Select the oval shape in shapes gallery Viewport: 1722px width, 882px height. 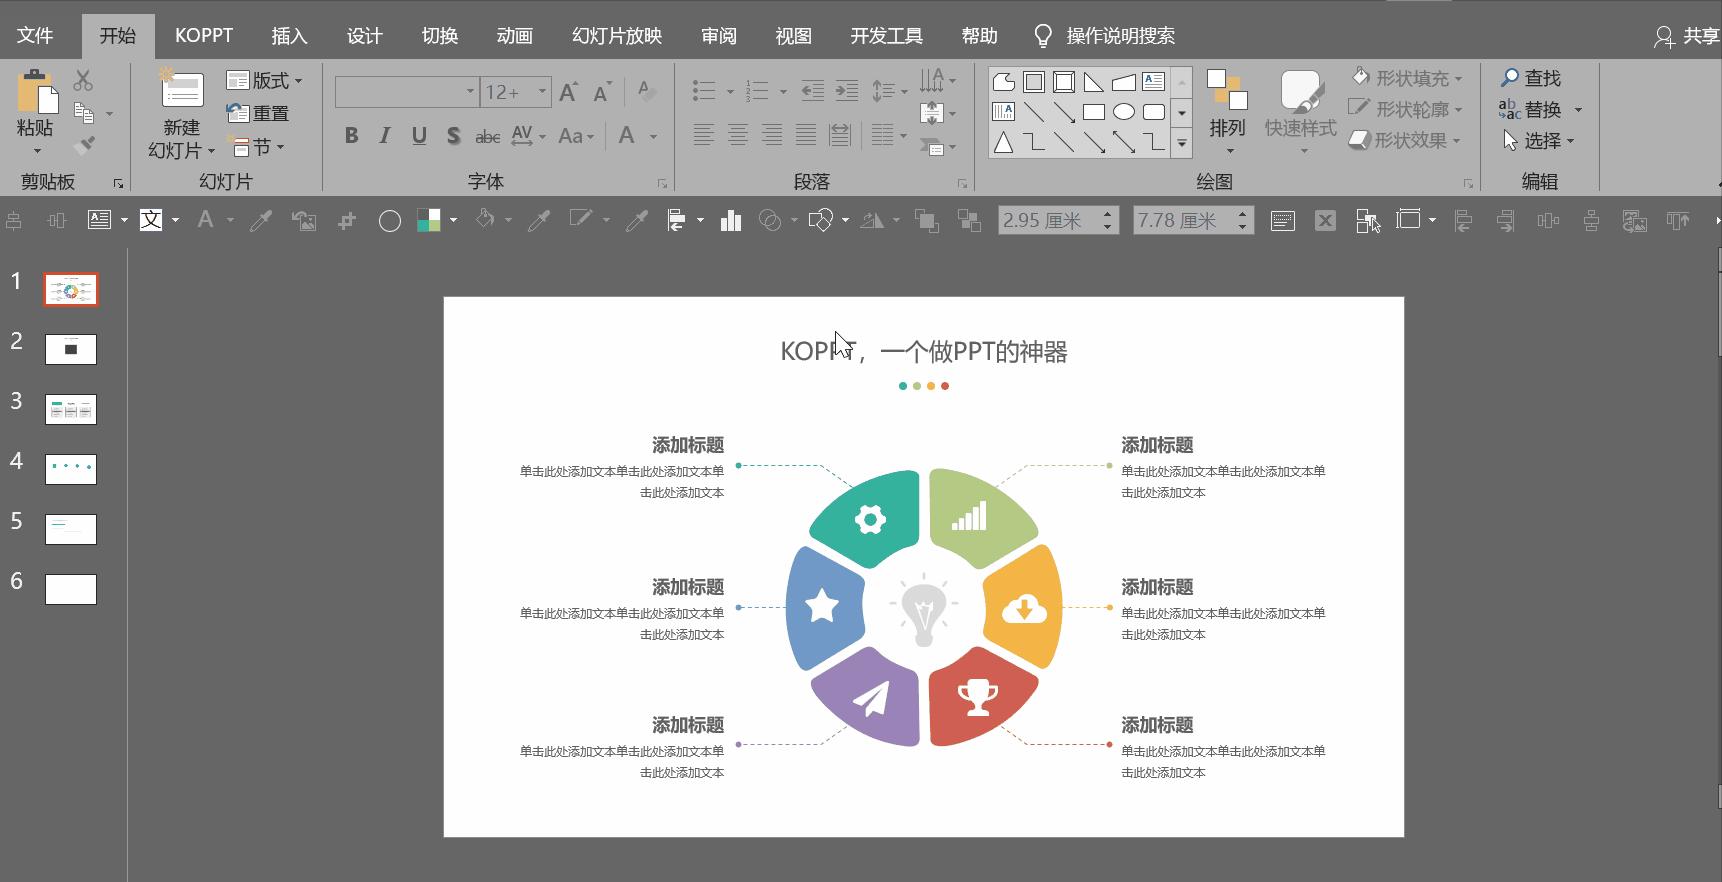(1124, 112)
